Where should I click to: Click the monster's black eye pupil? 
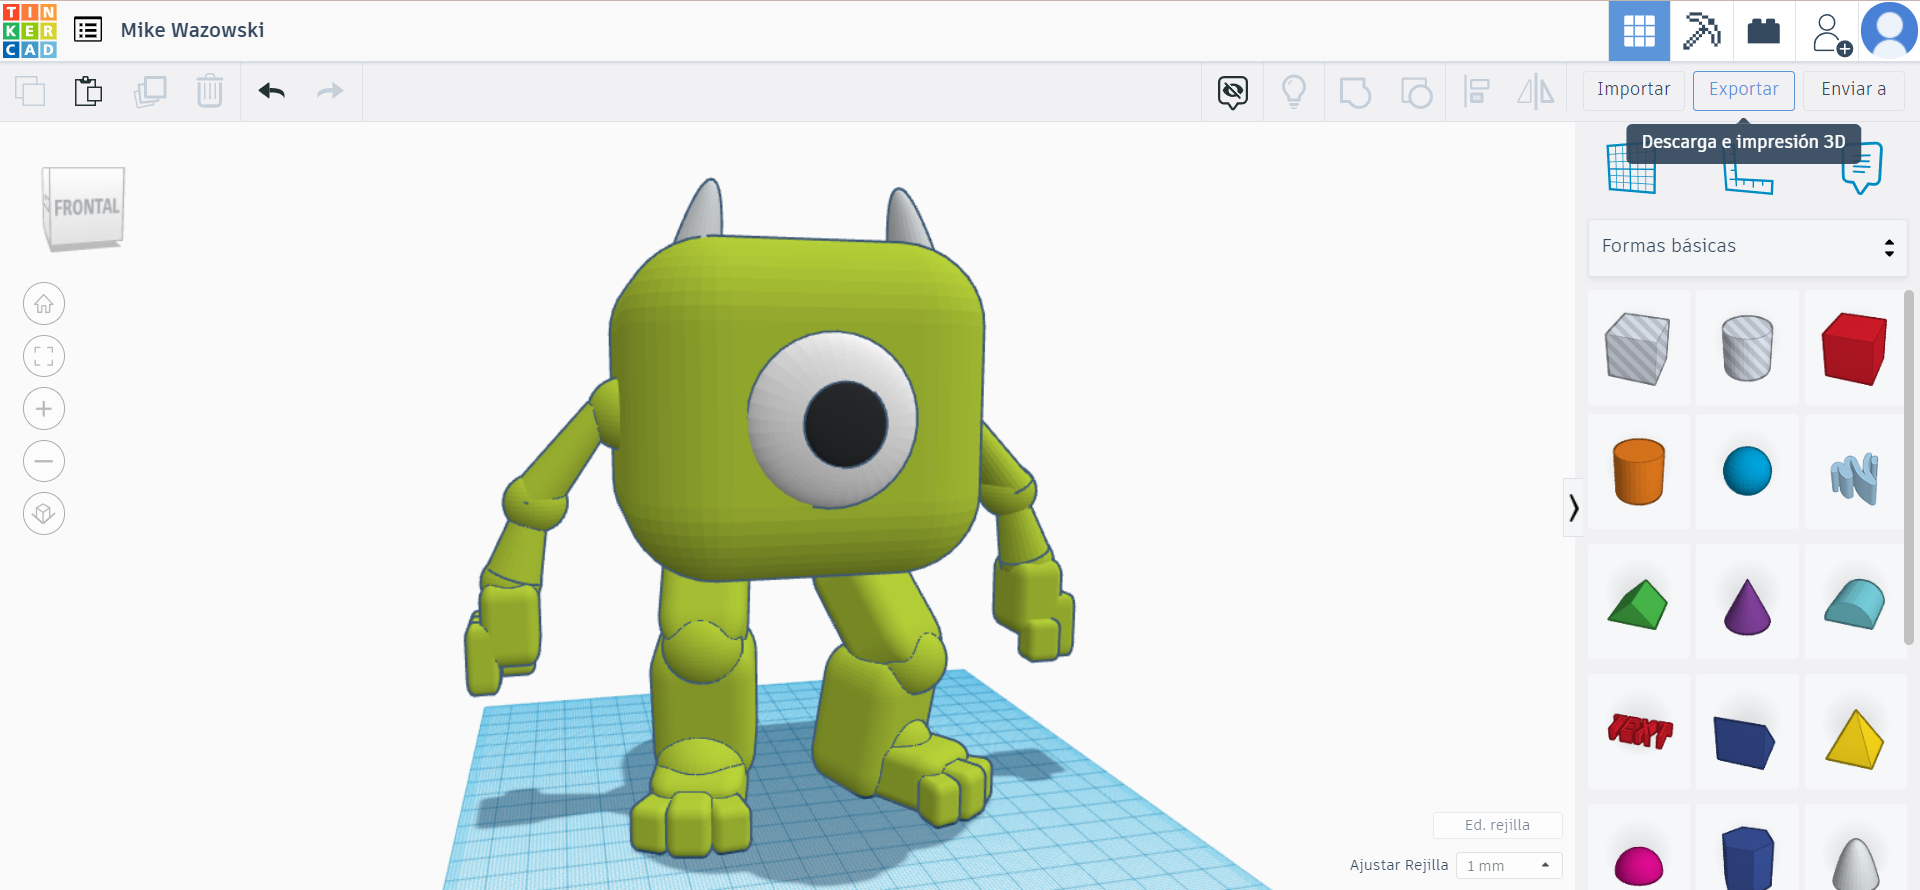[x=846, y=424]
